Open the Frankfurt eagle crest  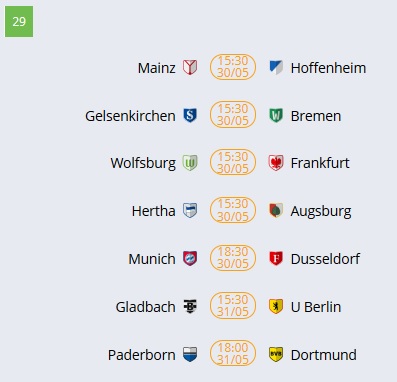click(x=276, y=163)
